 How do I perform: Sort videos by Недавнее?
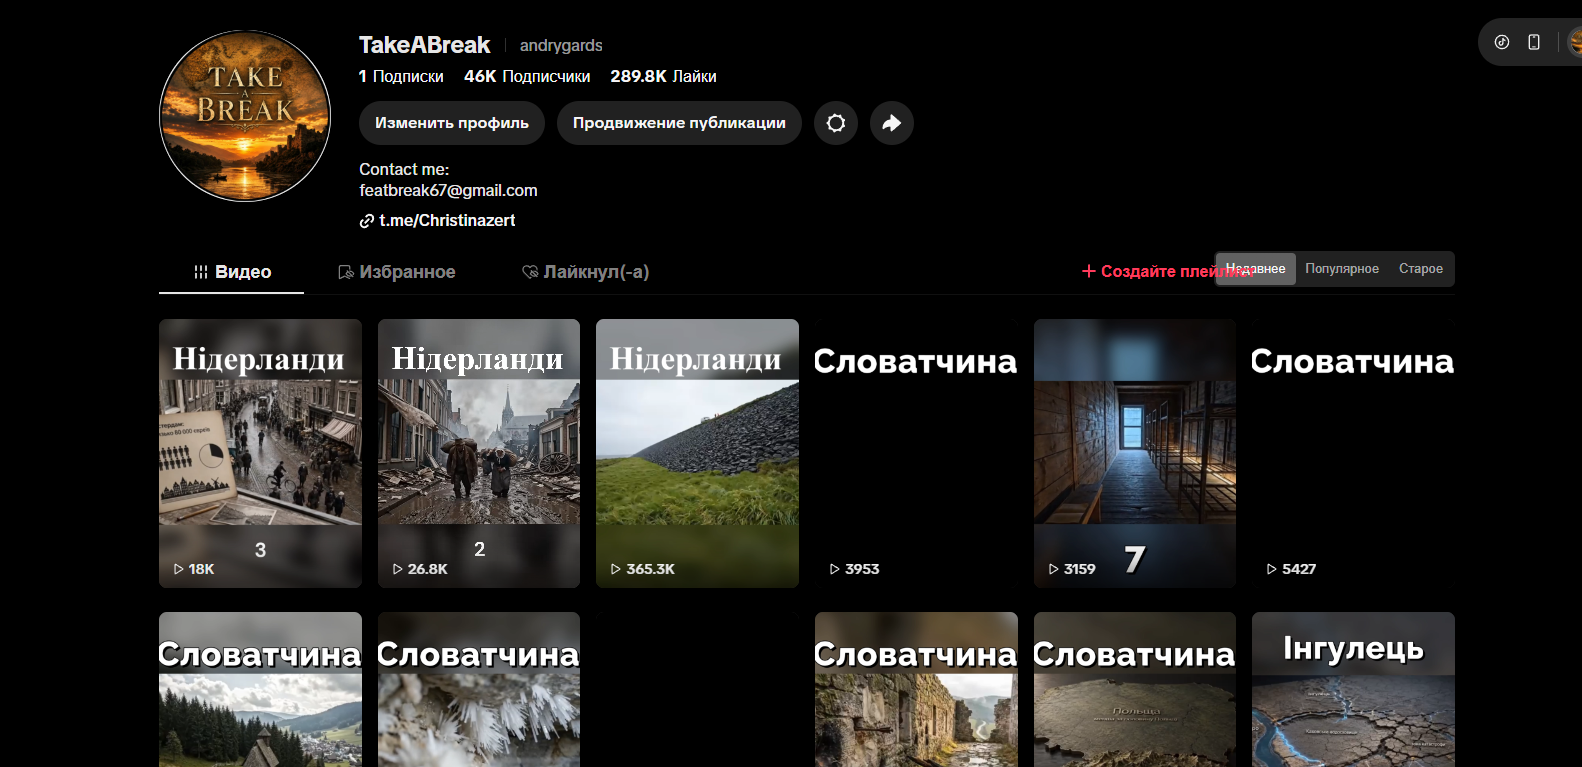[x=1256, y=269]
